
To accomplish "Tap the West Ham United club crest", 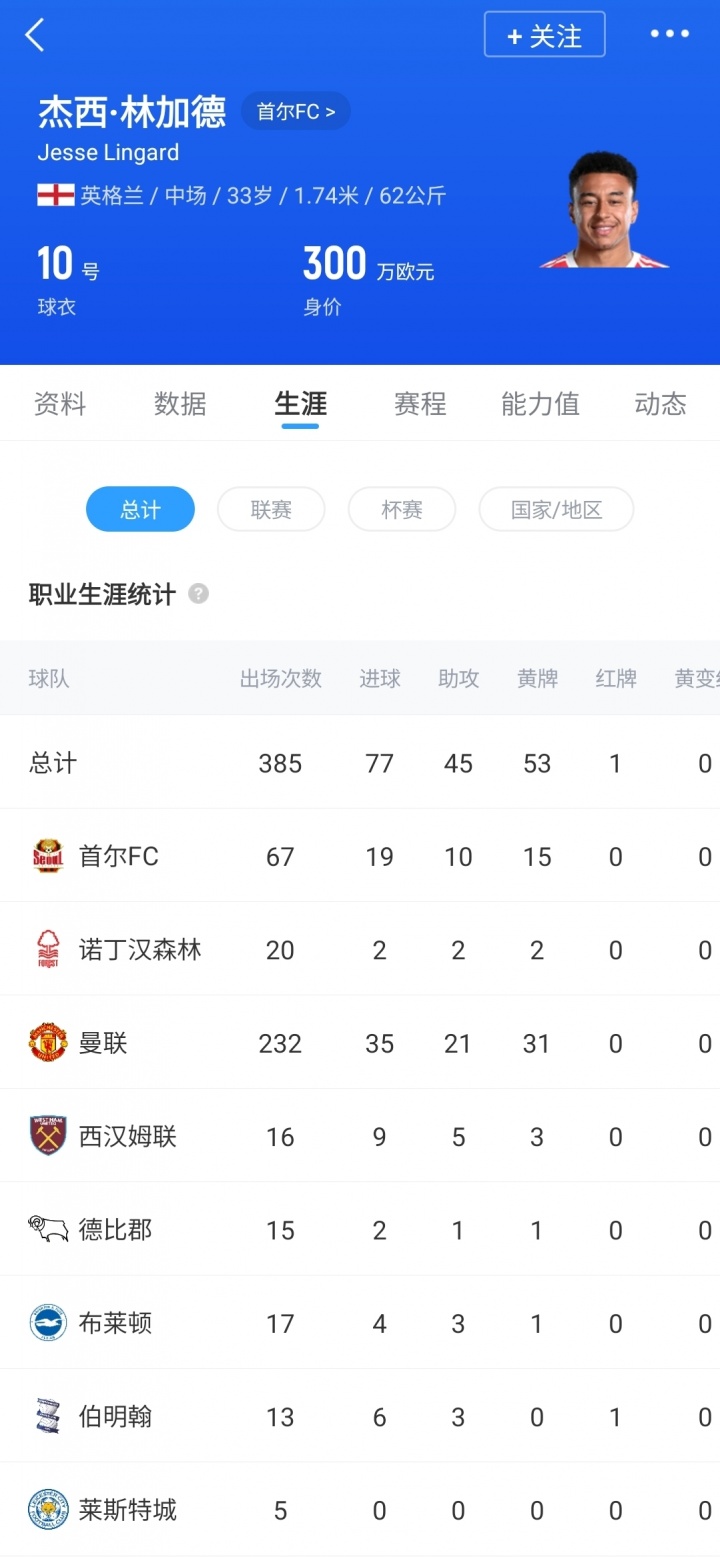I will [48, 1137].
